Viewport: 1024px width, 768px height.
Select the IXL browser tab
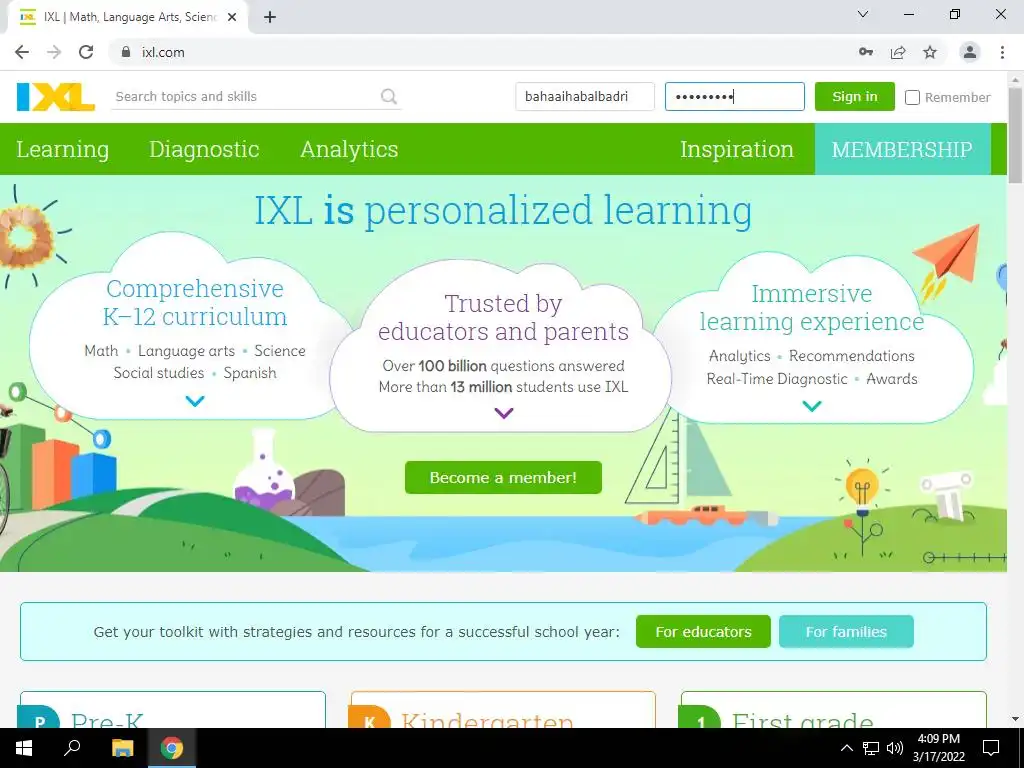(x=127, y=17)
